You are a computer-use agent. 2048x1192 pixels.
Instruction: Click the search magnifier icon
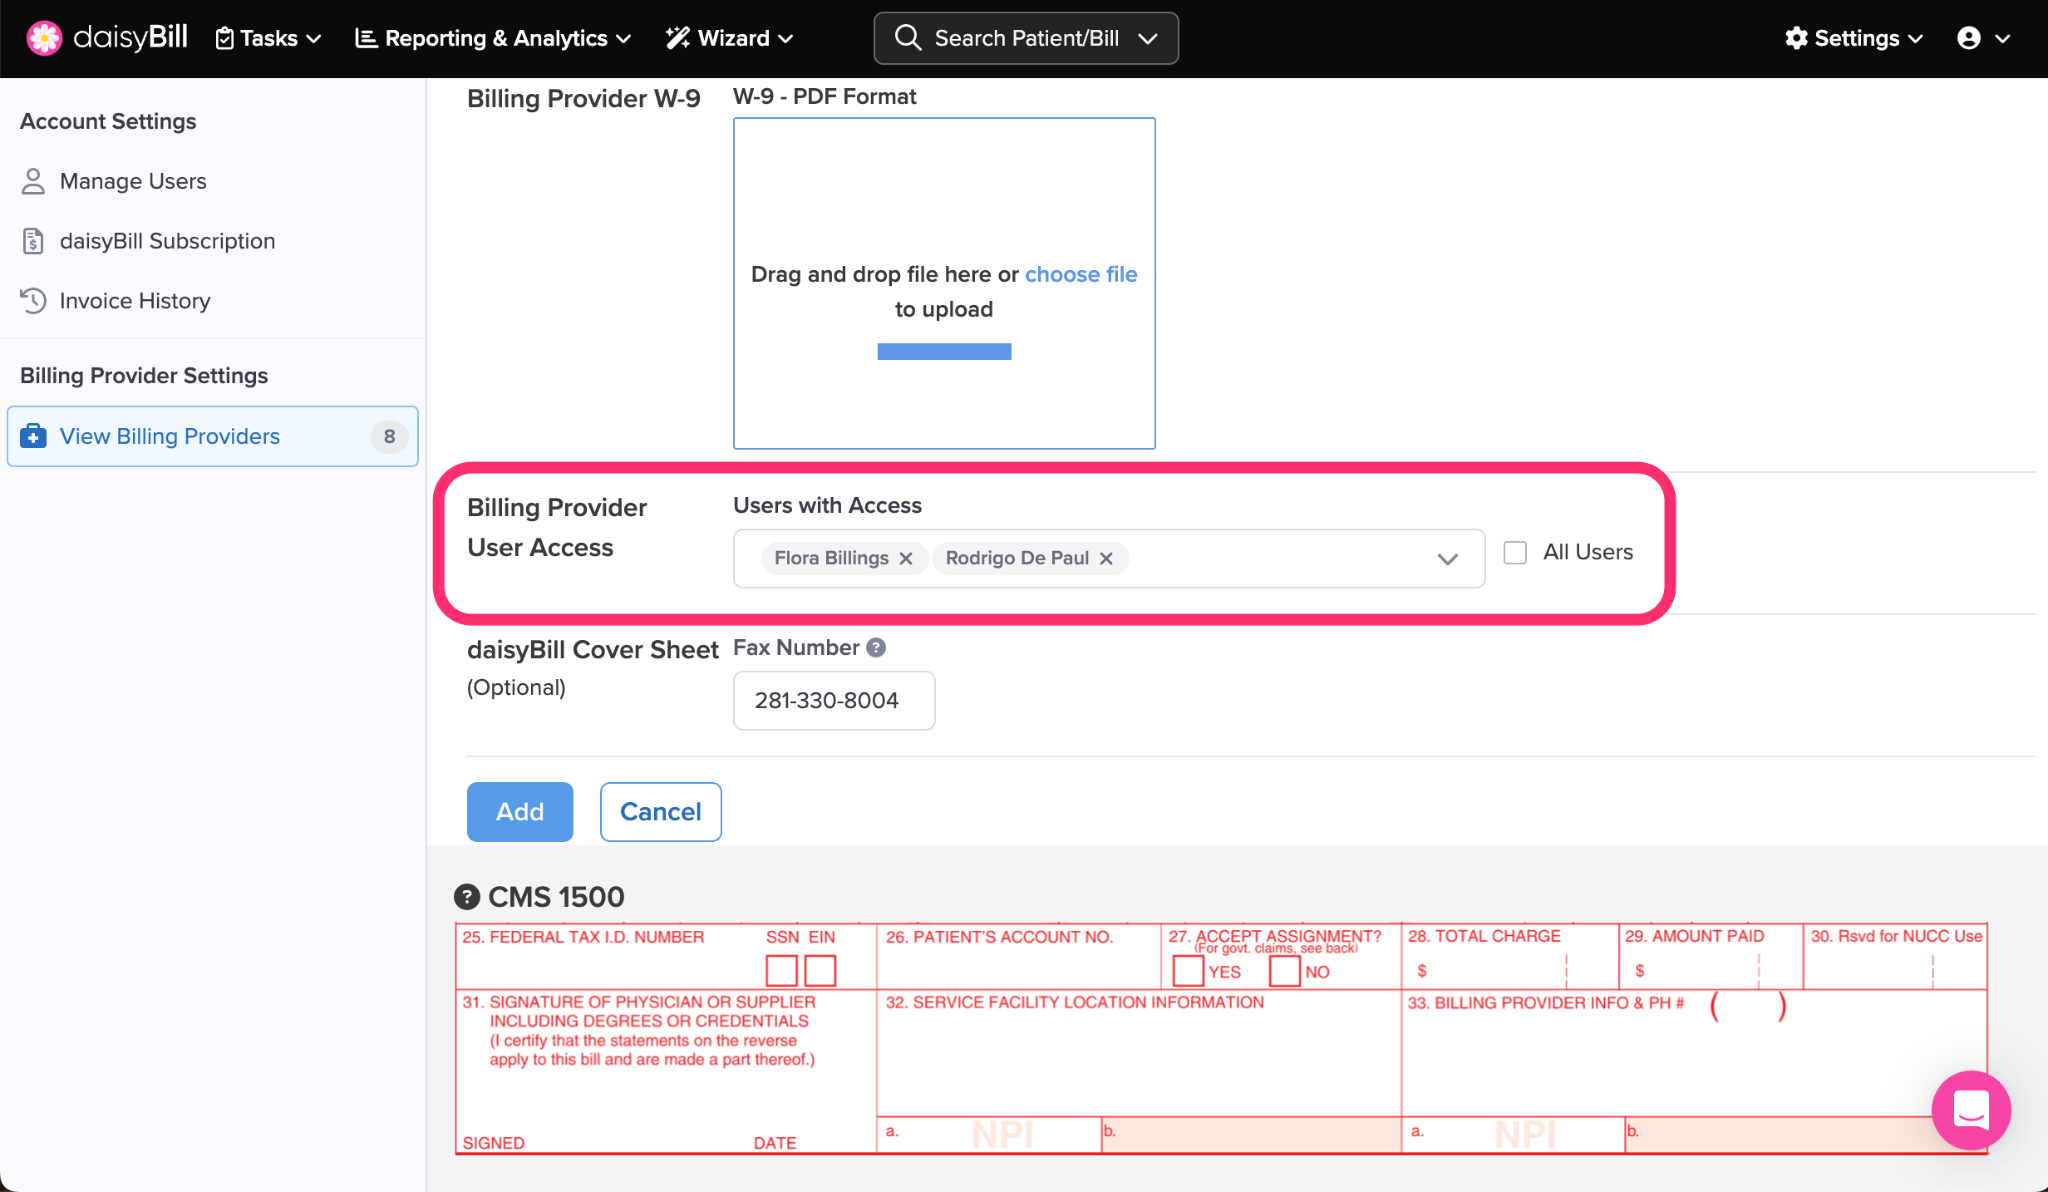tap(908, 38)
